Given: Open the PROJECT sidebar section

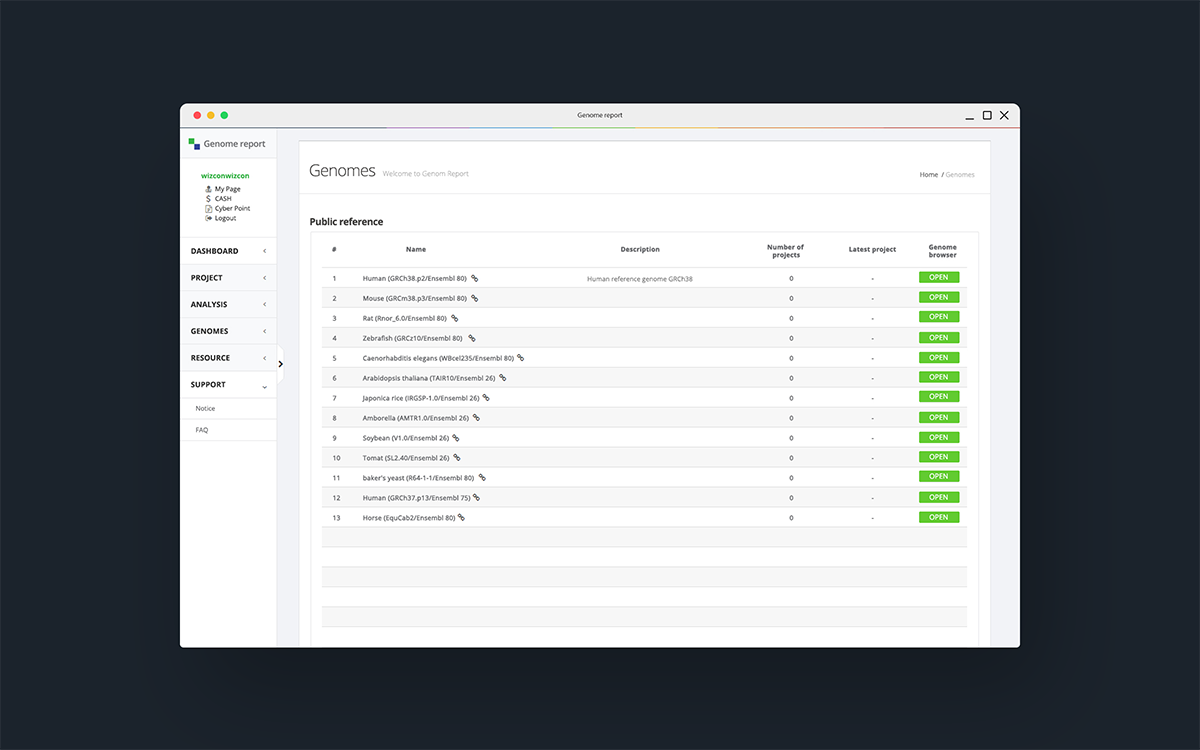Looking at the screenshot, I should (228, 278).
